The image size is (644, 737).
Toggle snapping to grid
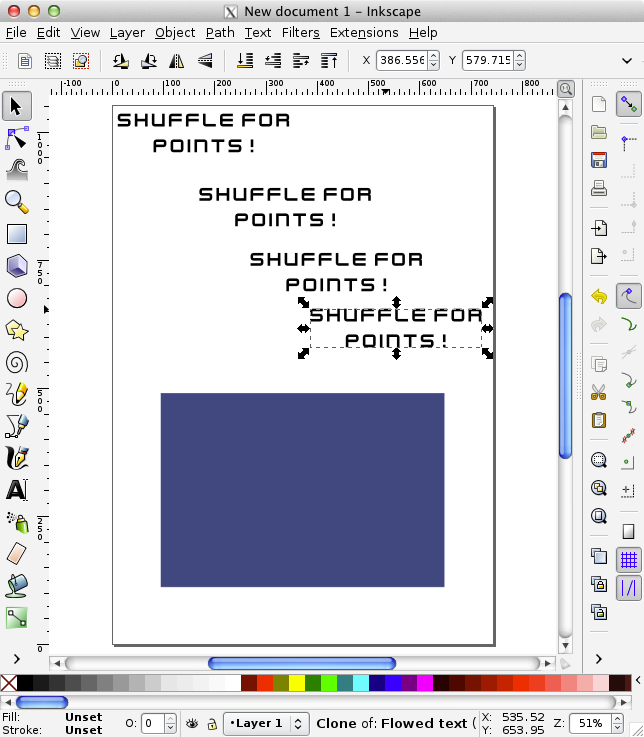(628, 559)
